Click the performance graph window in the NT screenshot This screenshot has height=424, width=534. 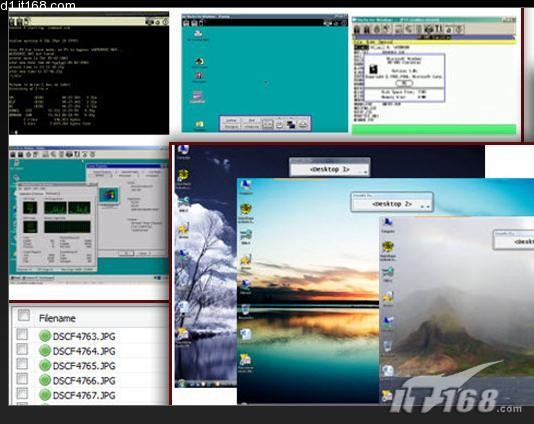click(x=57, y=227)
